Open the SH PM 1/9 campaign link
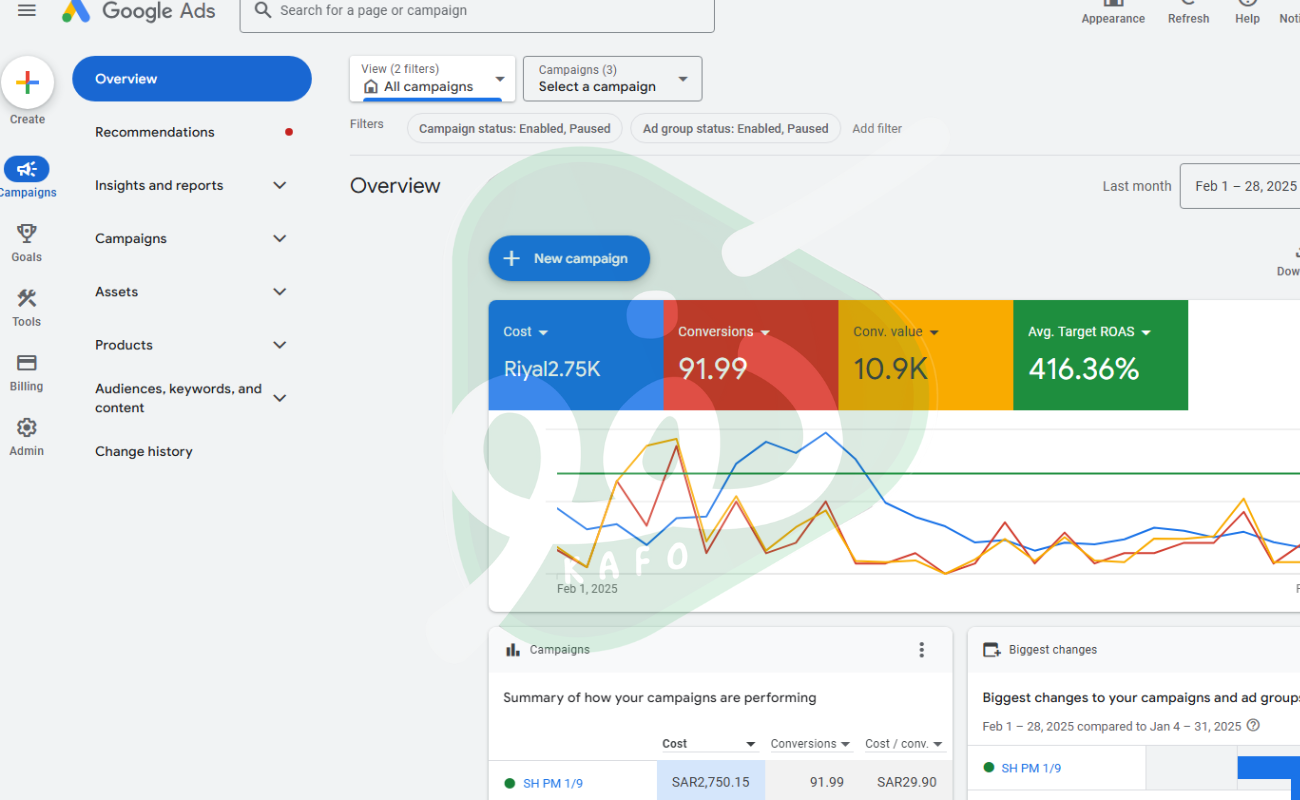Screen dimensions: 1300x800 [x=553, y=783]
